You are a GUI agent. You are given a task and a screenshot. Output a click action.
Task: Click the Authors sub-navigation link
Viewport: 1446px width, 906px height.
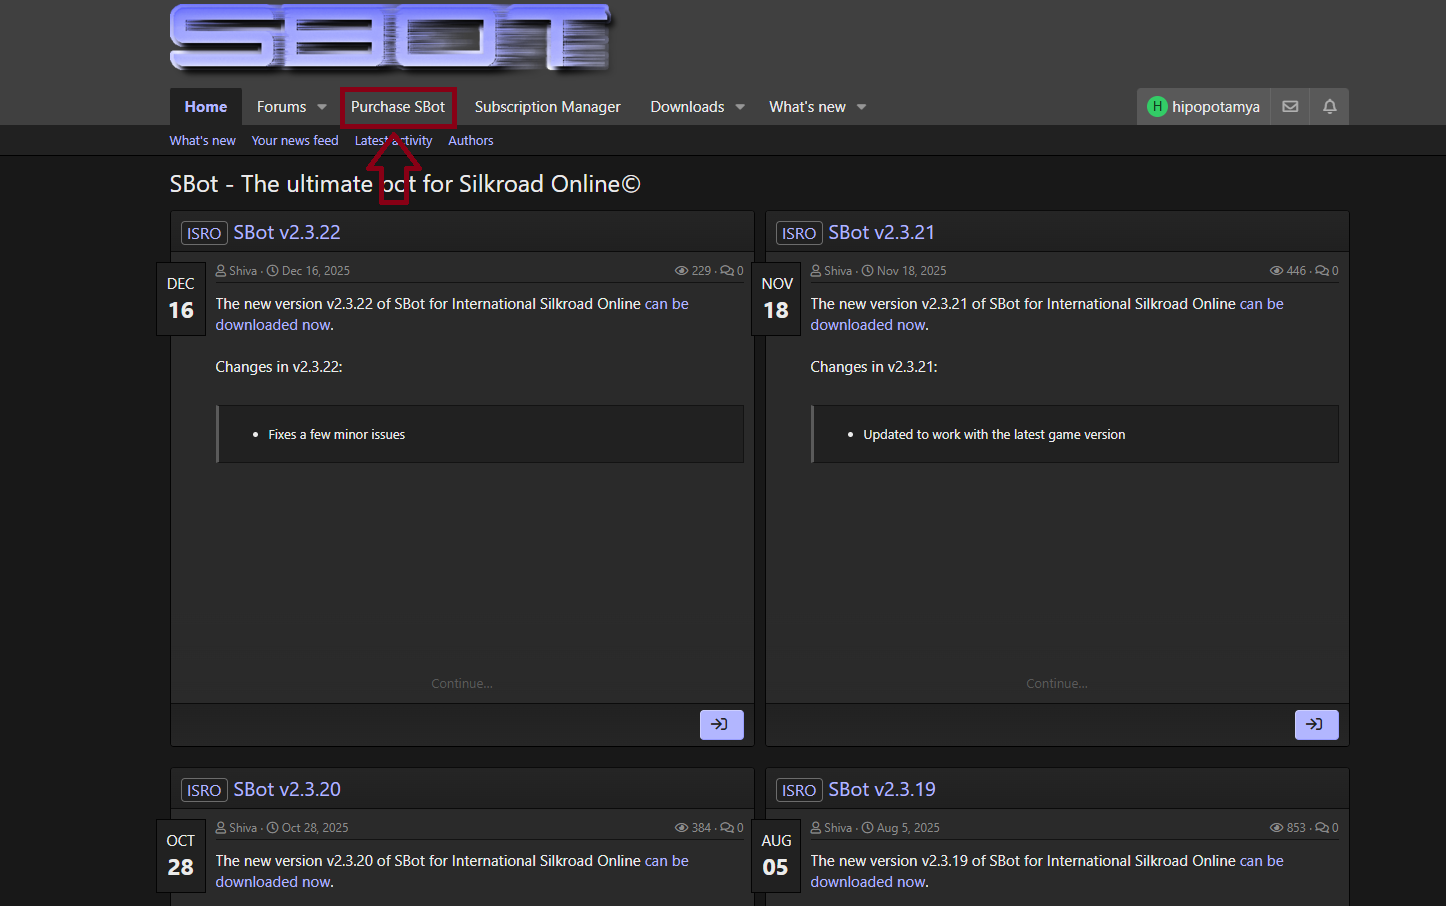pos(471,141)
